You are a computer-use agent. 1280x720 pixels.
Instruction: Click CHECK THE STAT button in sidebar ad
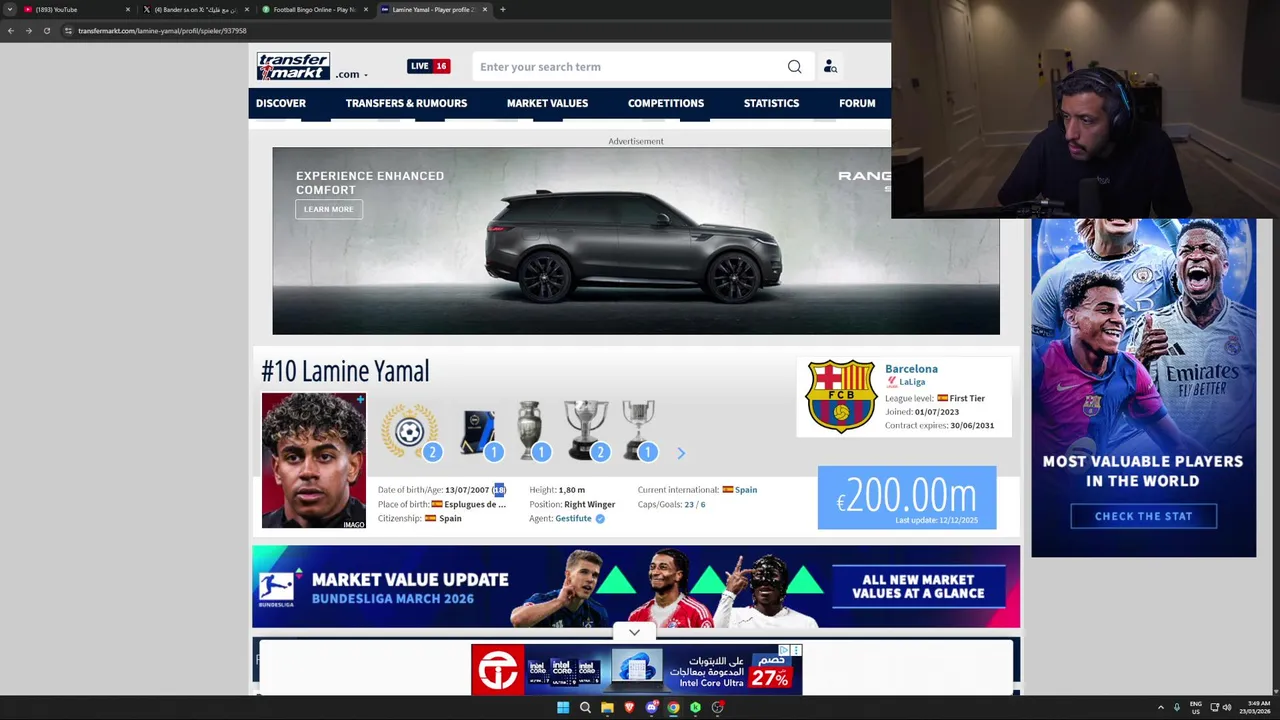1143,516
